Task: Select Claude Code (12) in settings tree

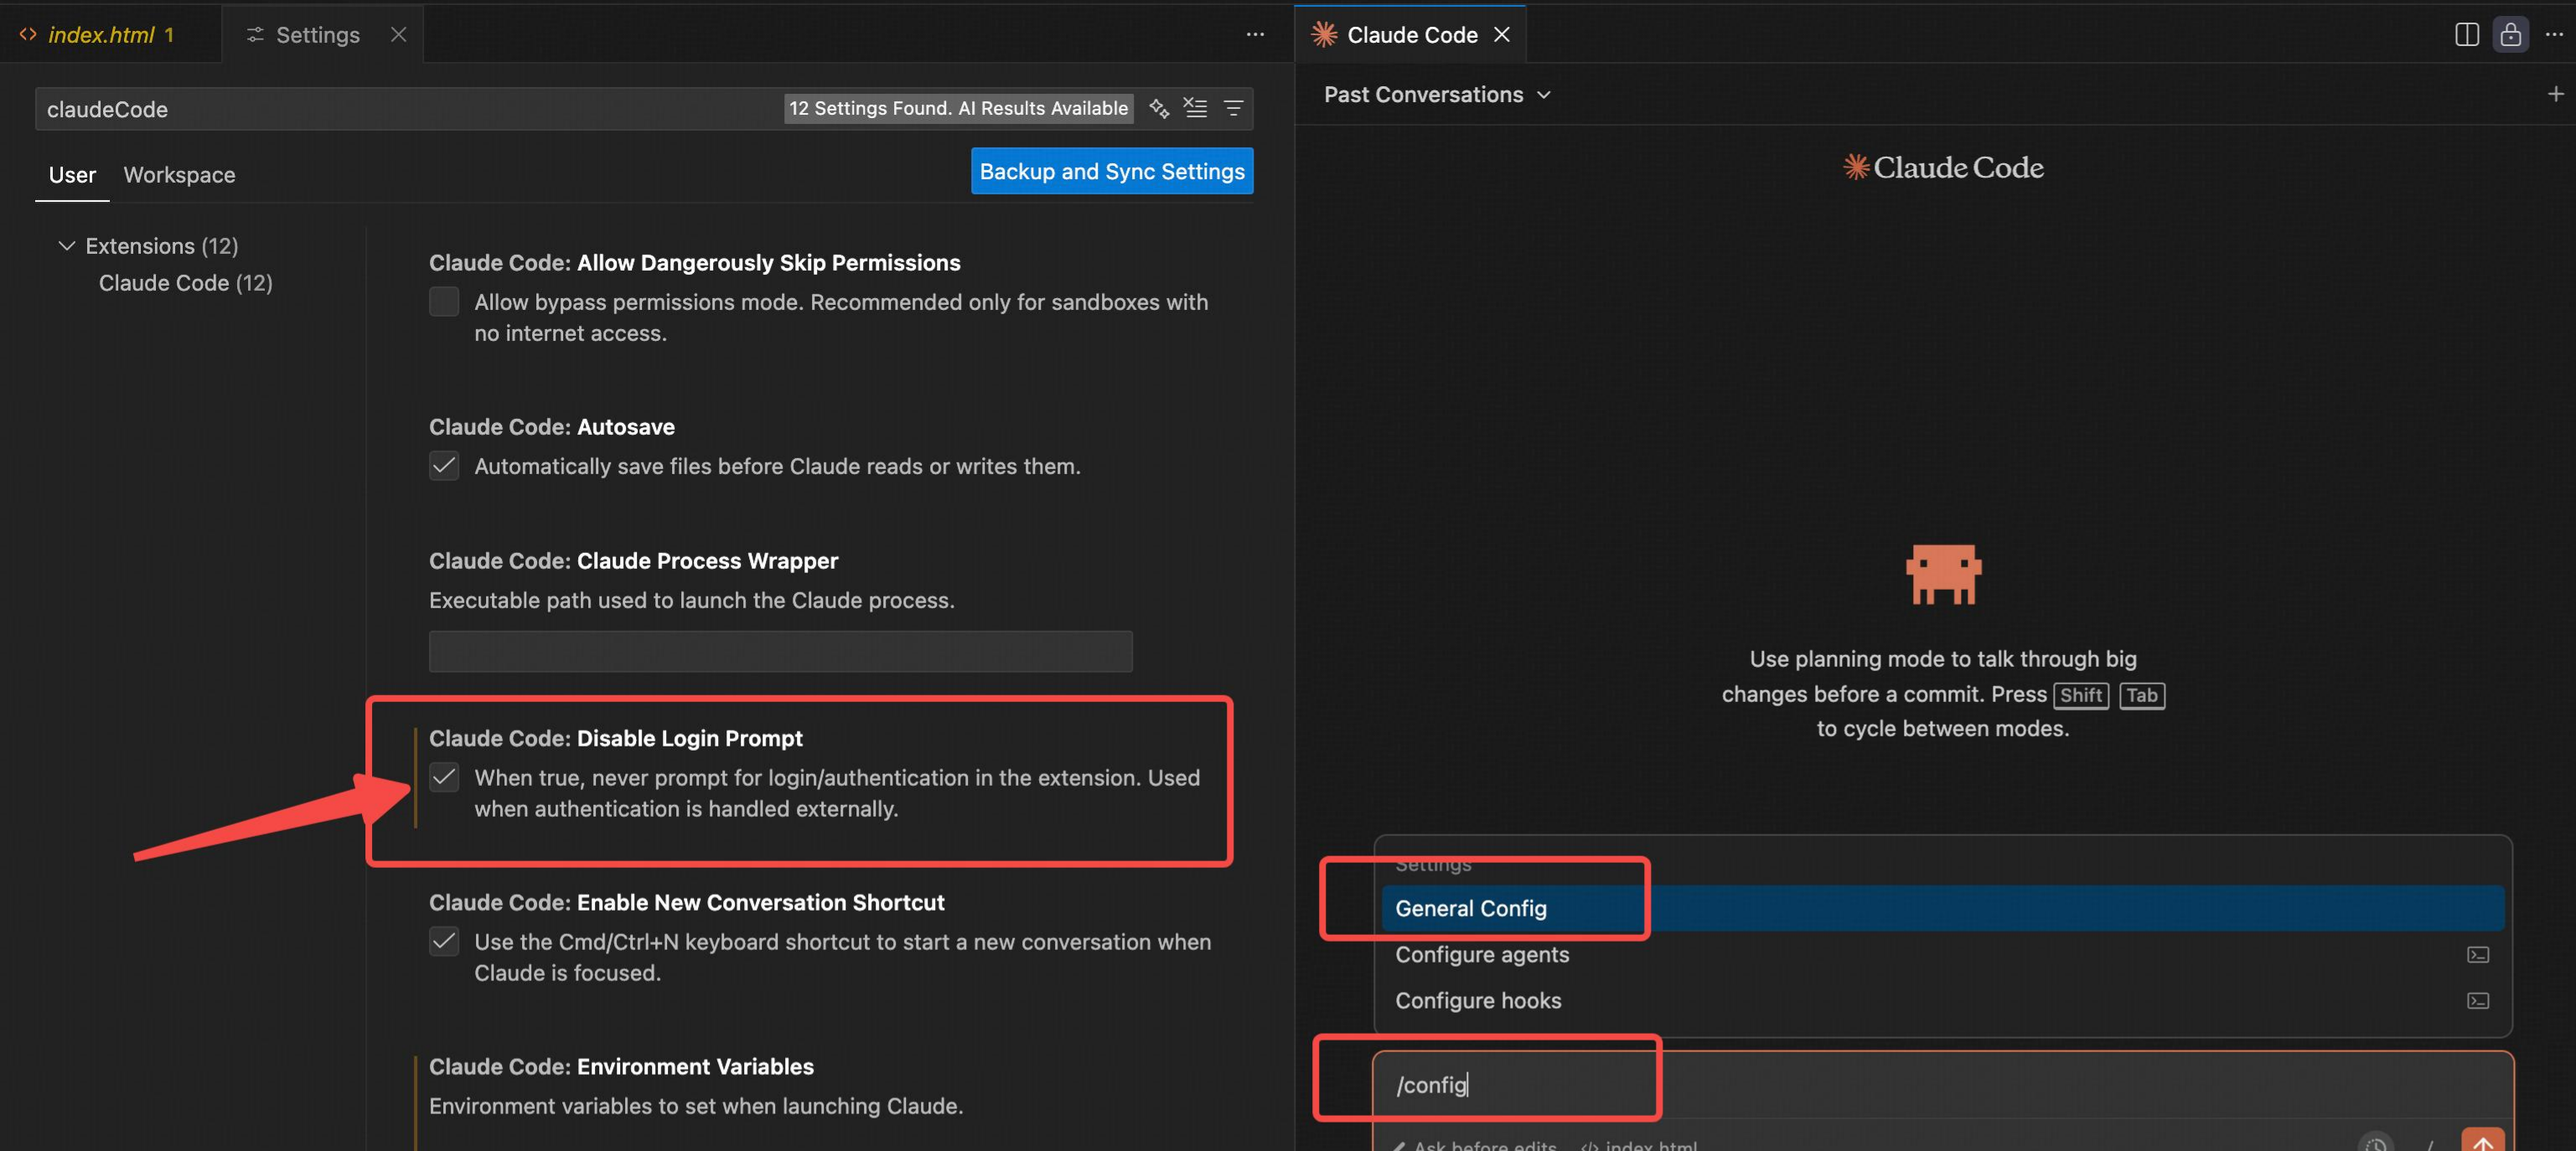Action: pos(185,283)
